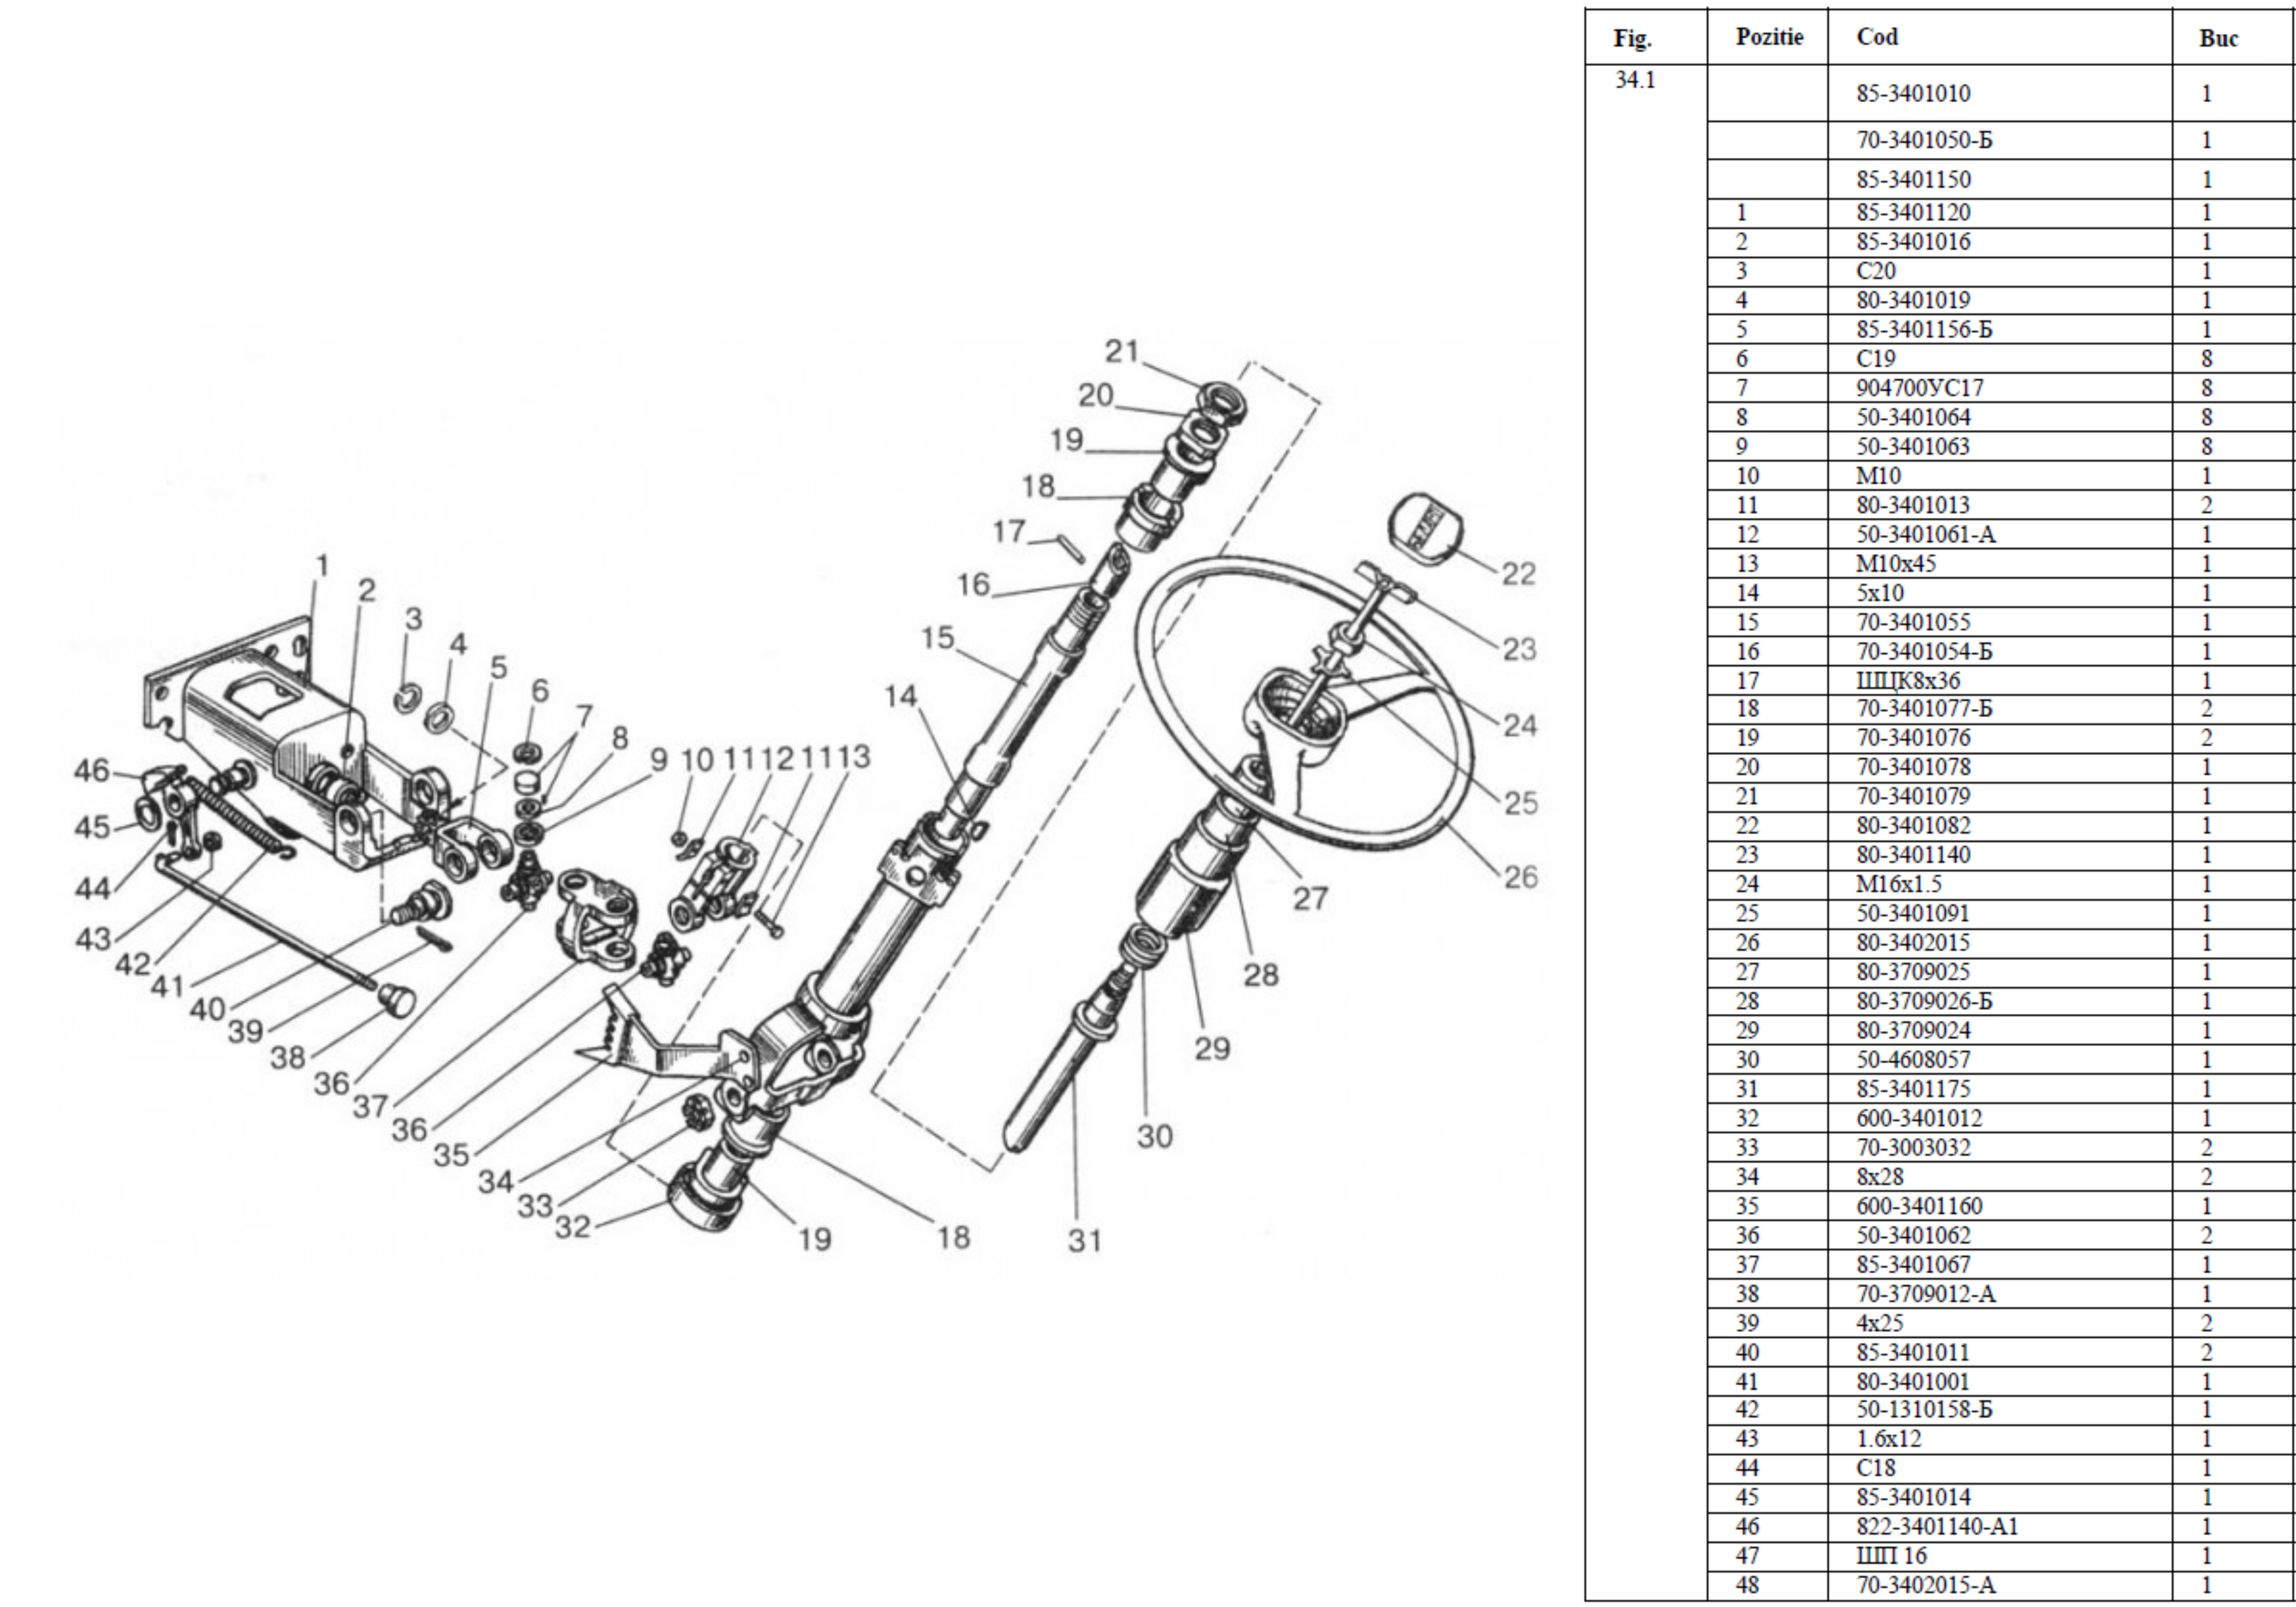
Task: Click diagram callout number 27
Action: (x=1310, y=898)
